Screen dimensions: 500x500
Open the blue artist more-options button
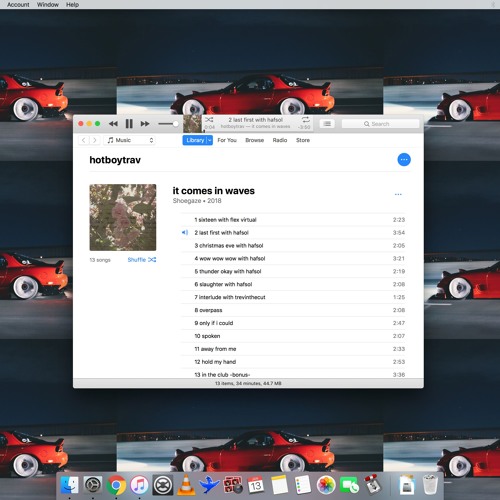click(x=404, y=160)
